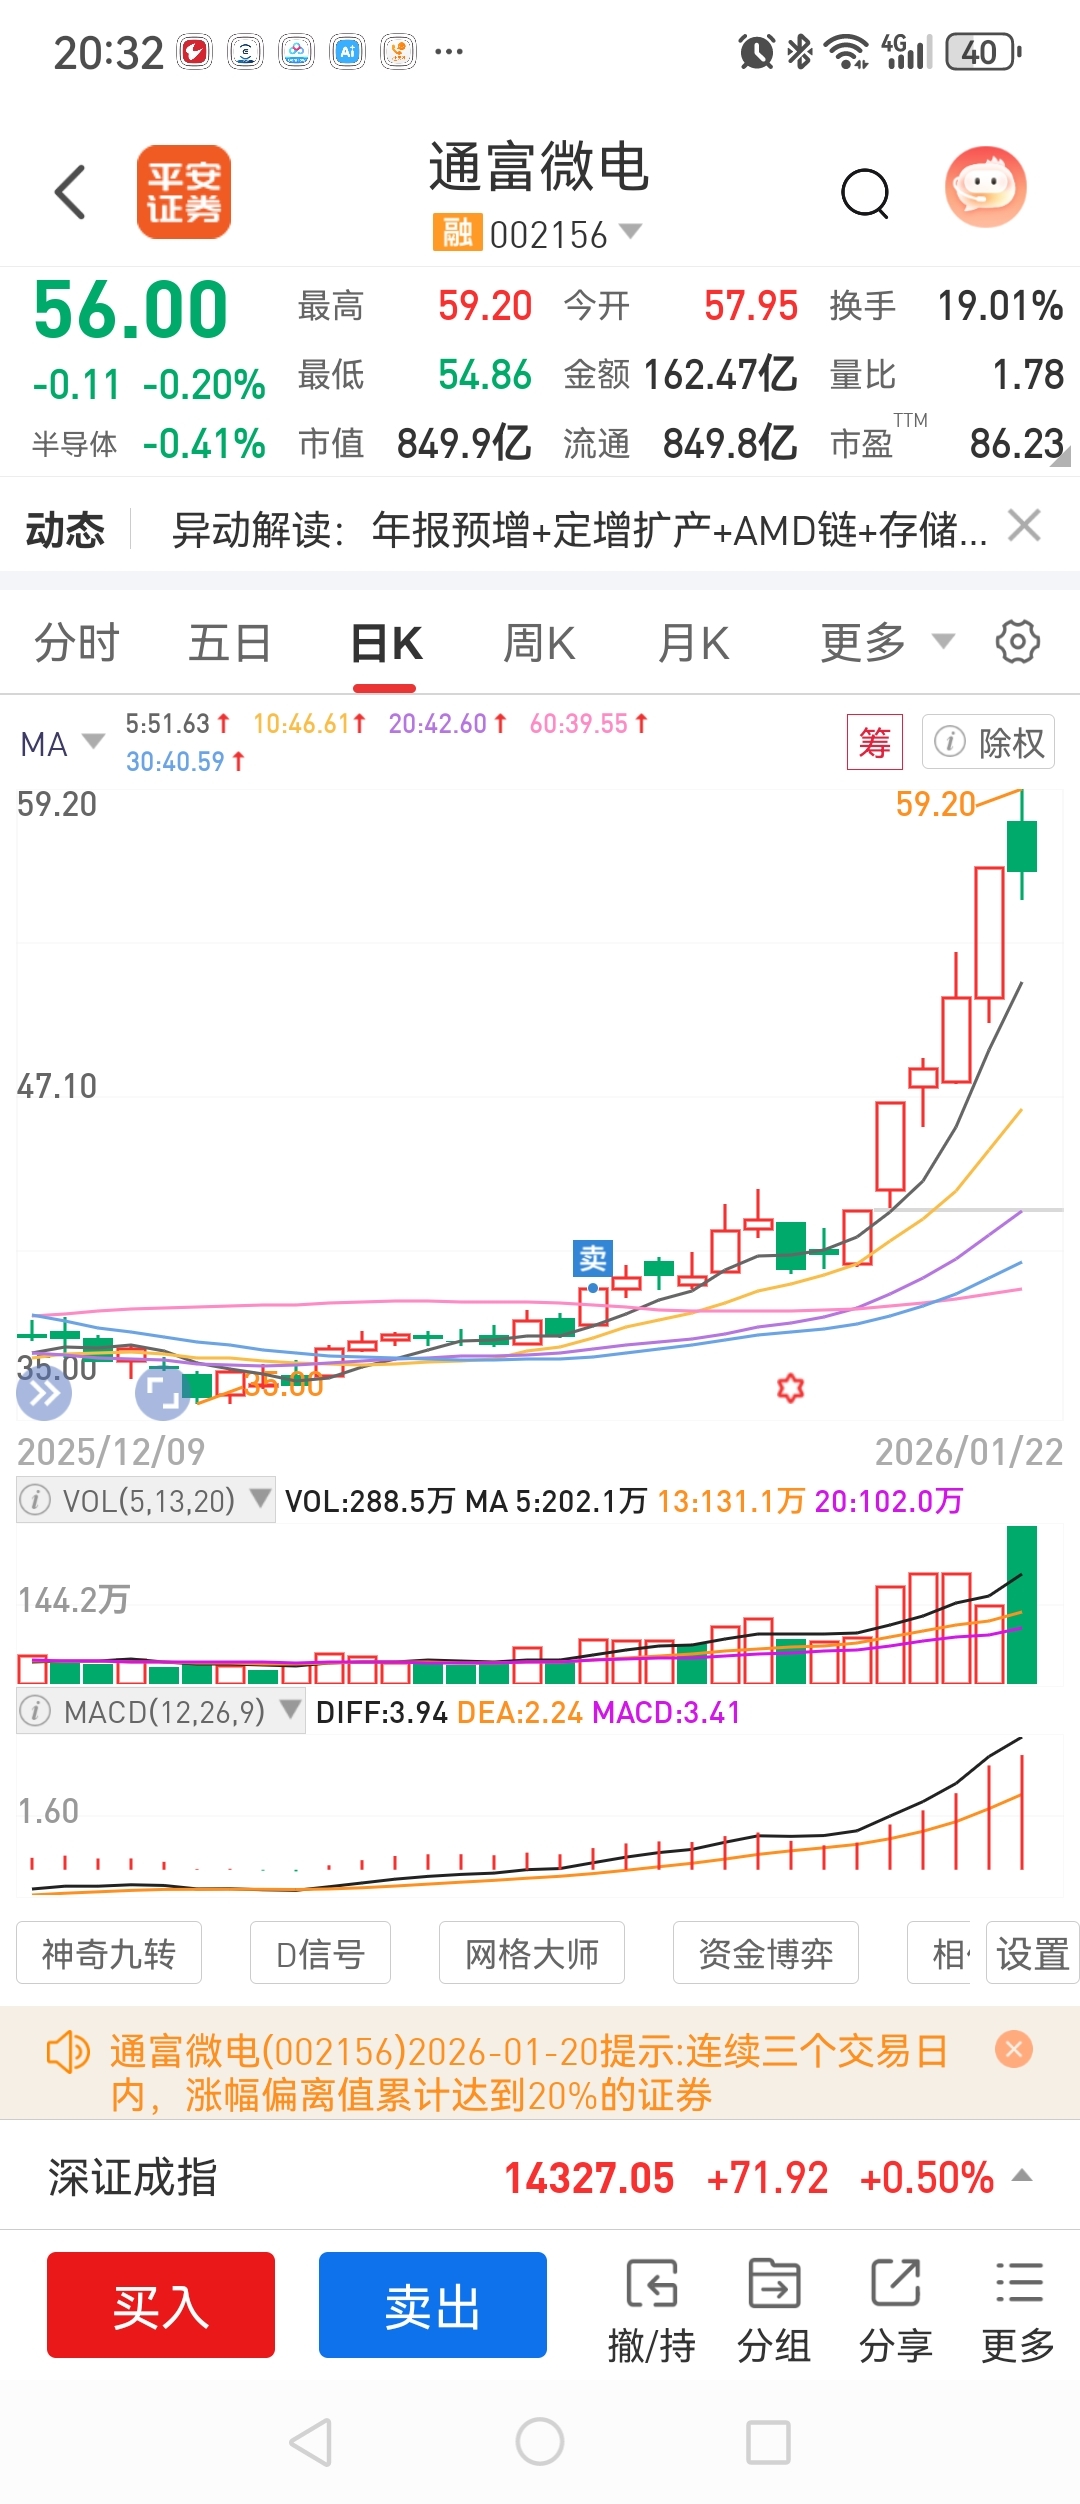Tap Android recent apps square

point(769,2443)
